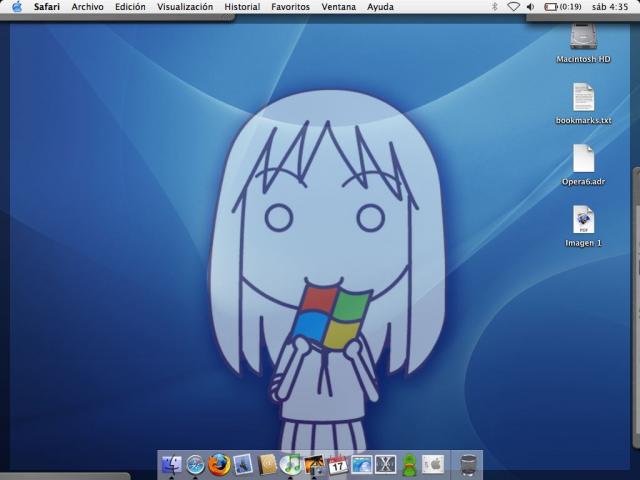Show Wi-Fi status menu

pos(513,7)
